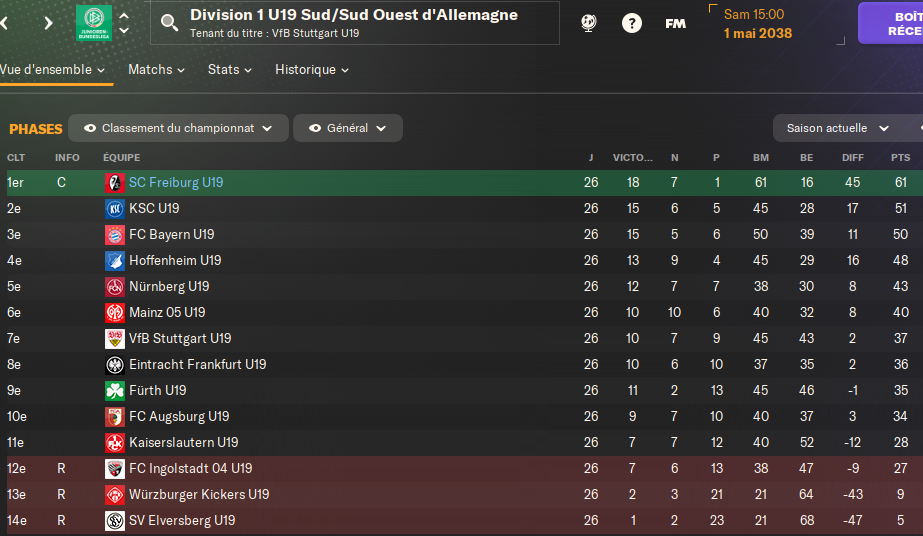The height and width of the screenshot is (536, 923).
Task: Click the FC Bayern U19 club badge
Action: pos(115,235)
